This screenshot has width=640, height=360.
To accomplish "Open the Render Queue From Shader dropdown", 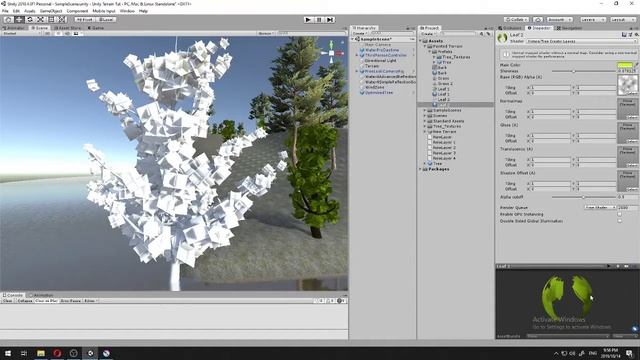I will click(x=600, y=207).
